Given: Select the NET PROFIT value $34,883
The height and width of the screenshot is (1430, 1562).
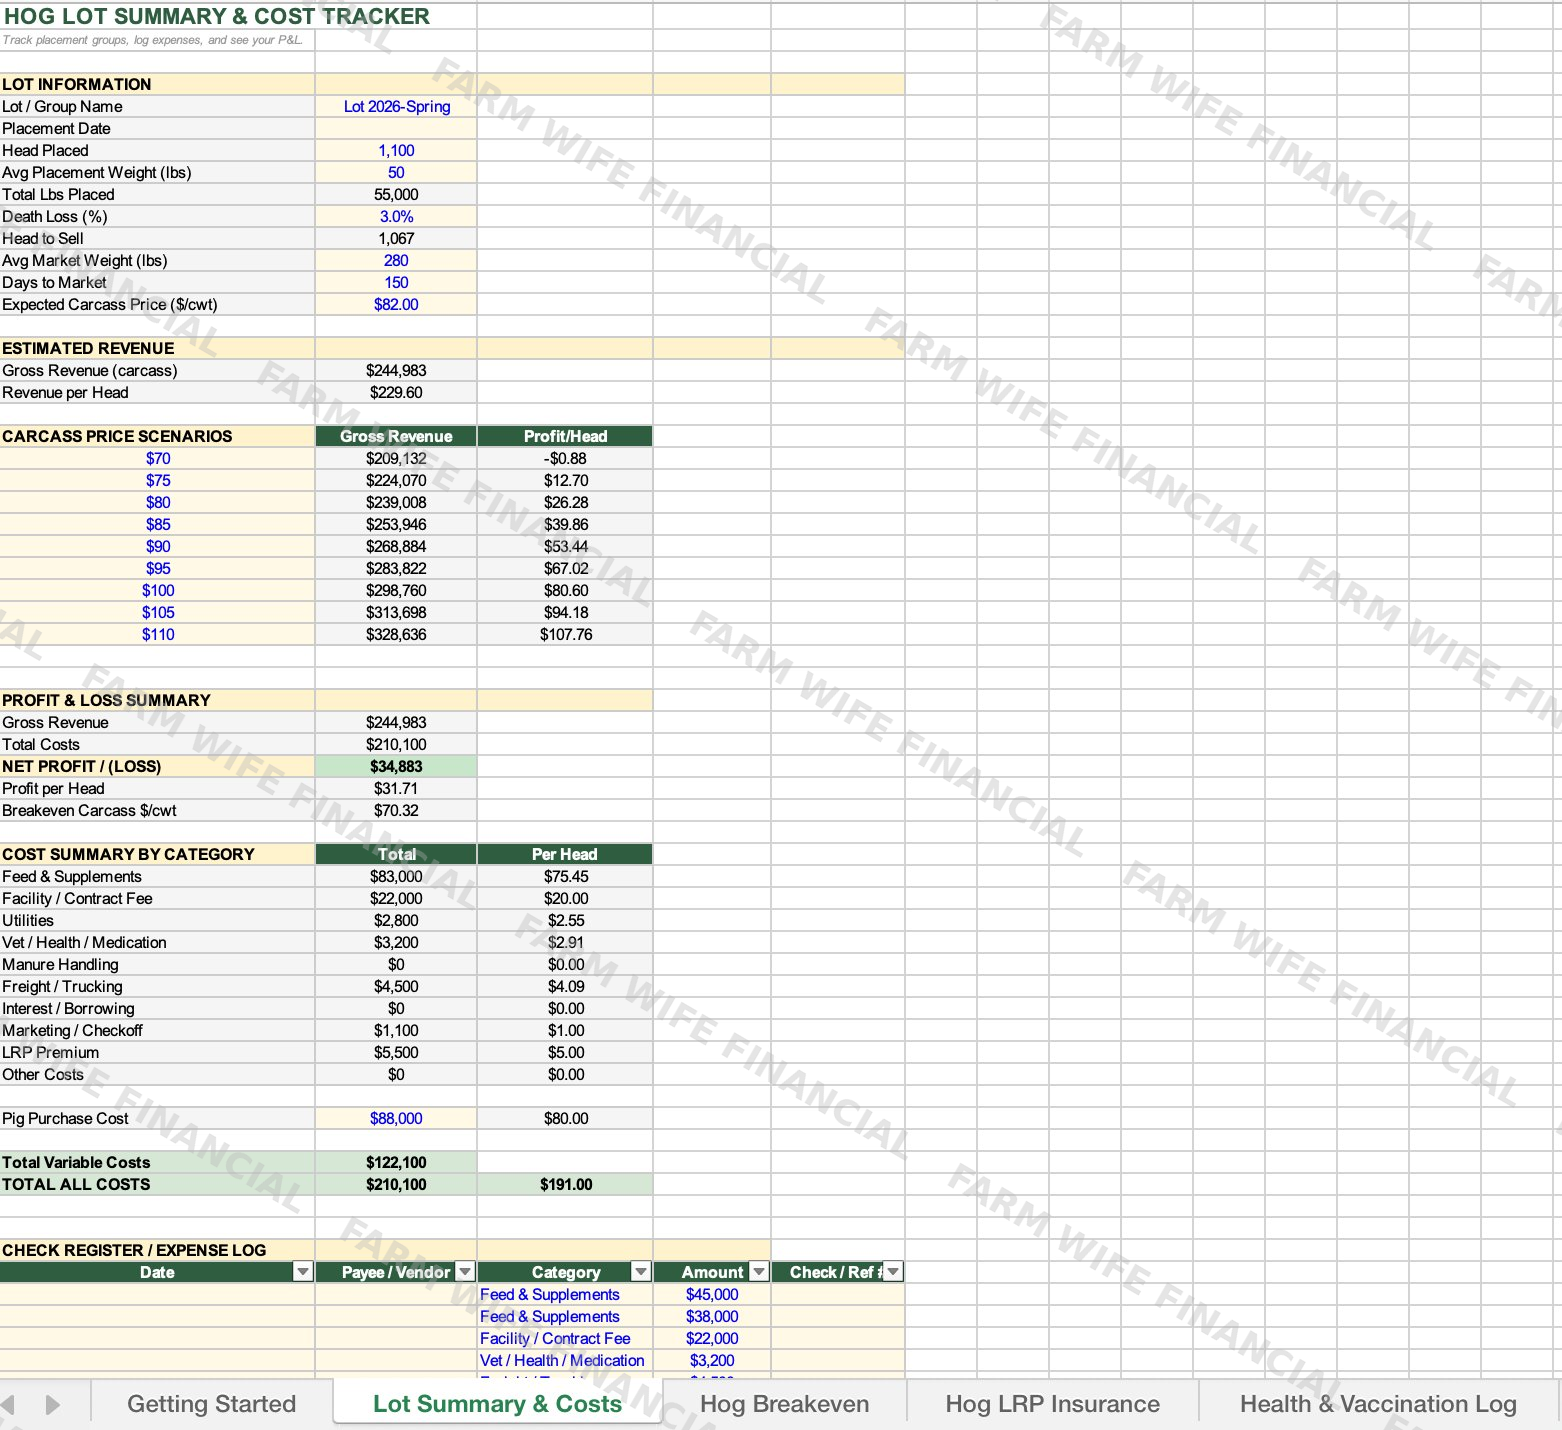Looking at the screenshot, I should 396,767.
